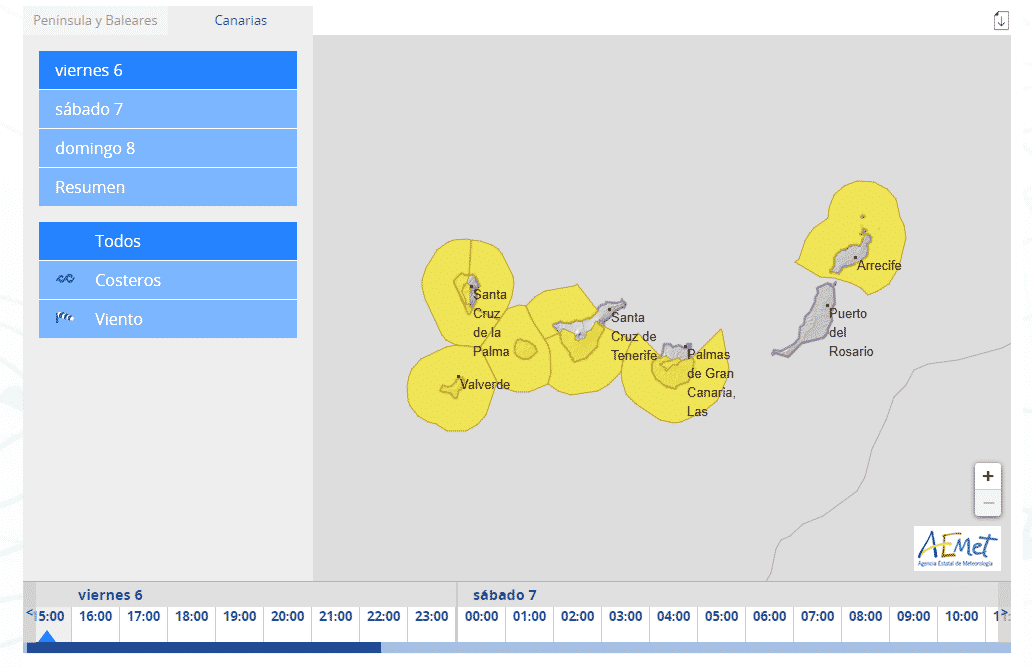Filter warnings by Costeros

[x=168, y=280]
